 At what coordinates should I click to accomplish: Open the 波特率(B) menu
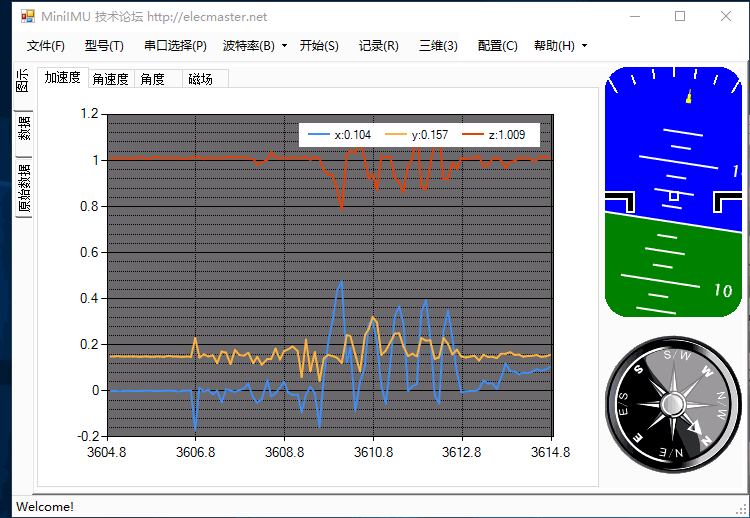click(x=249, y=46)
